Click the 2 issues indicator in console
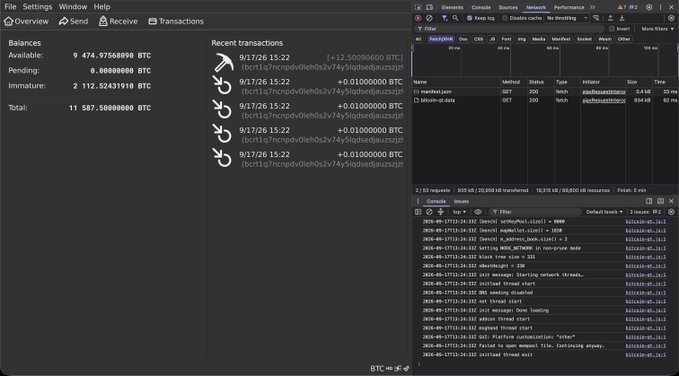Image resolution: width=679 pixels, height=376 pixels. 645,212
